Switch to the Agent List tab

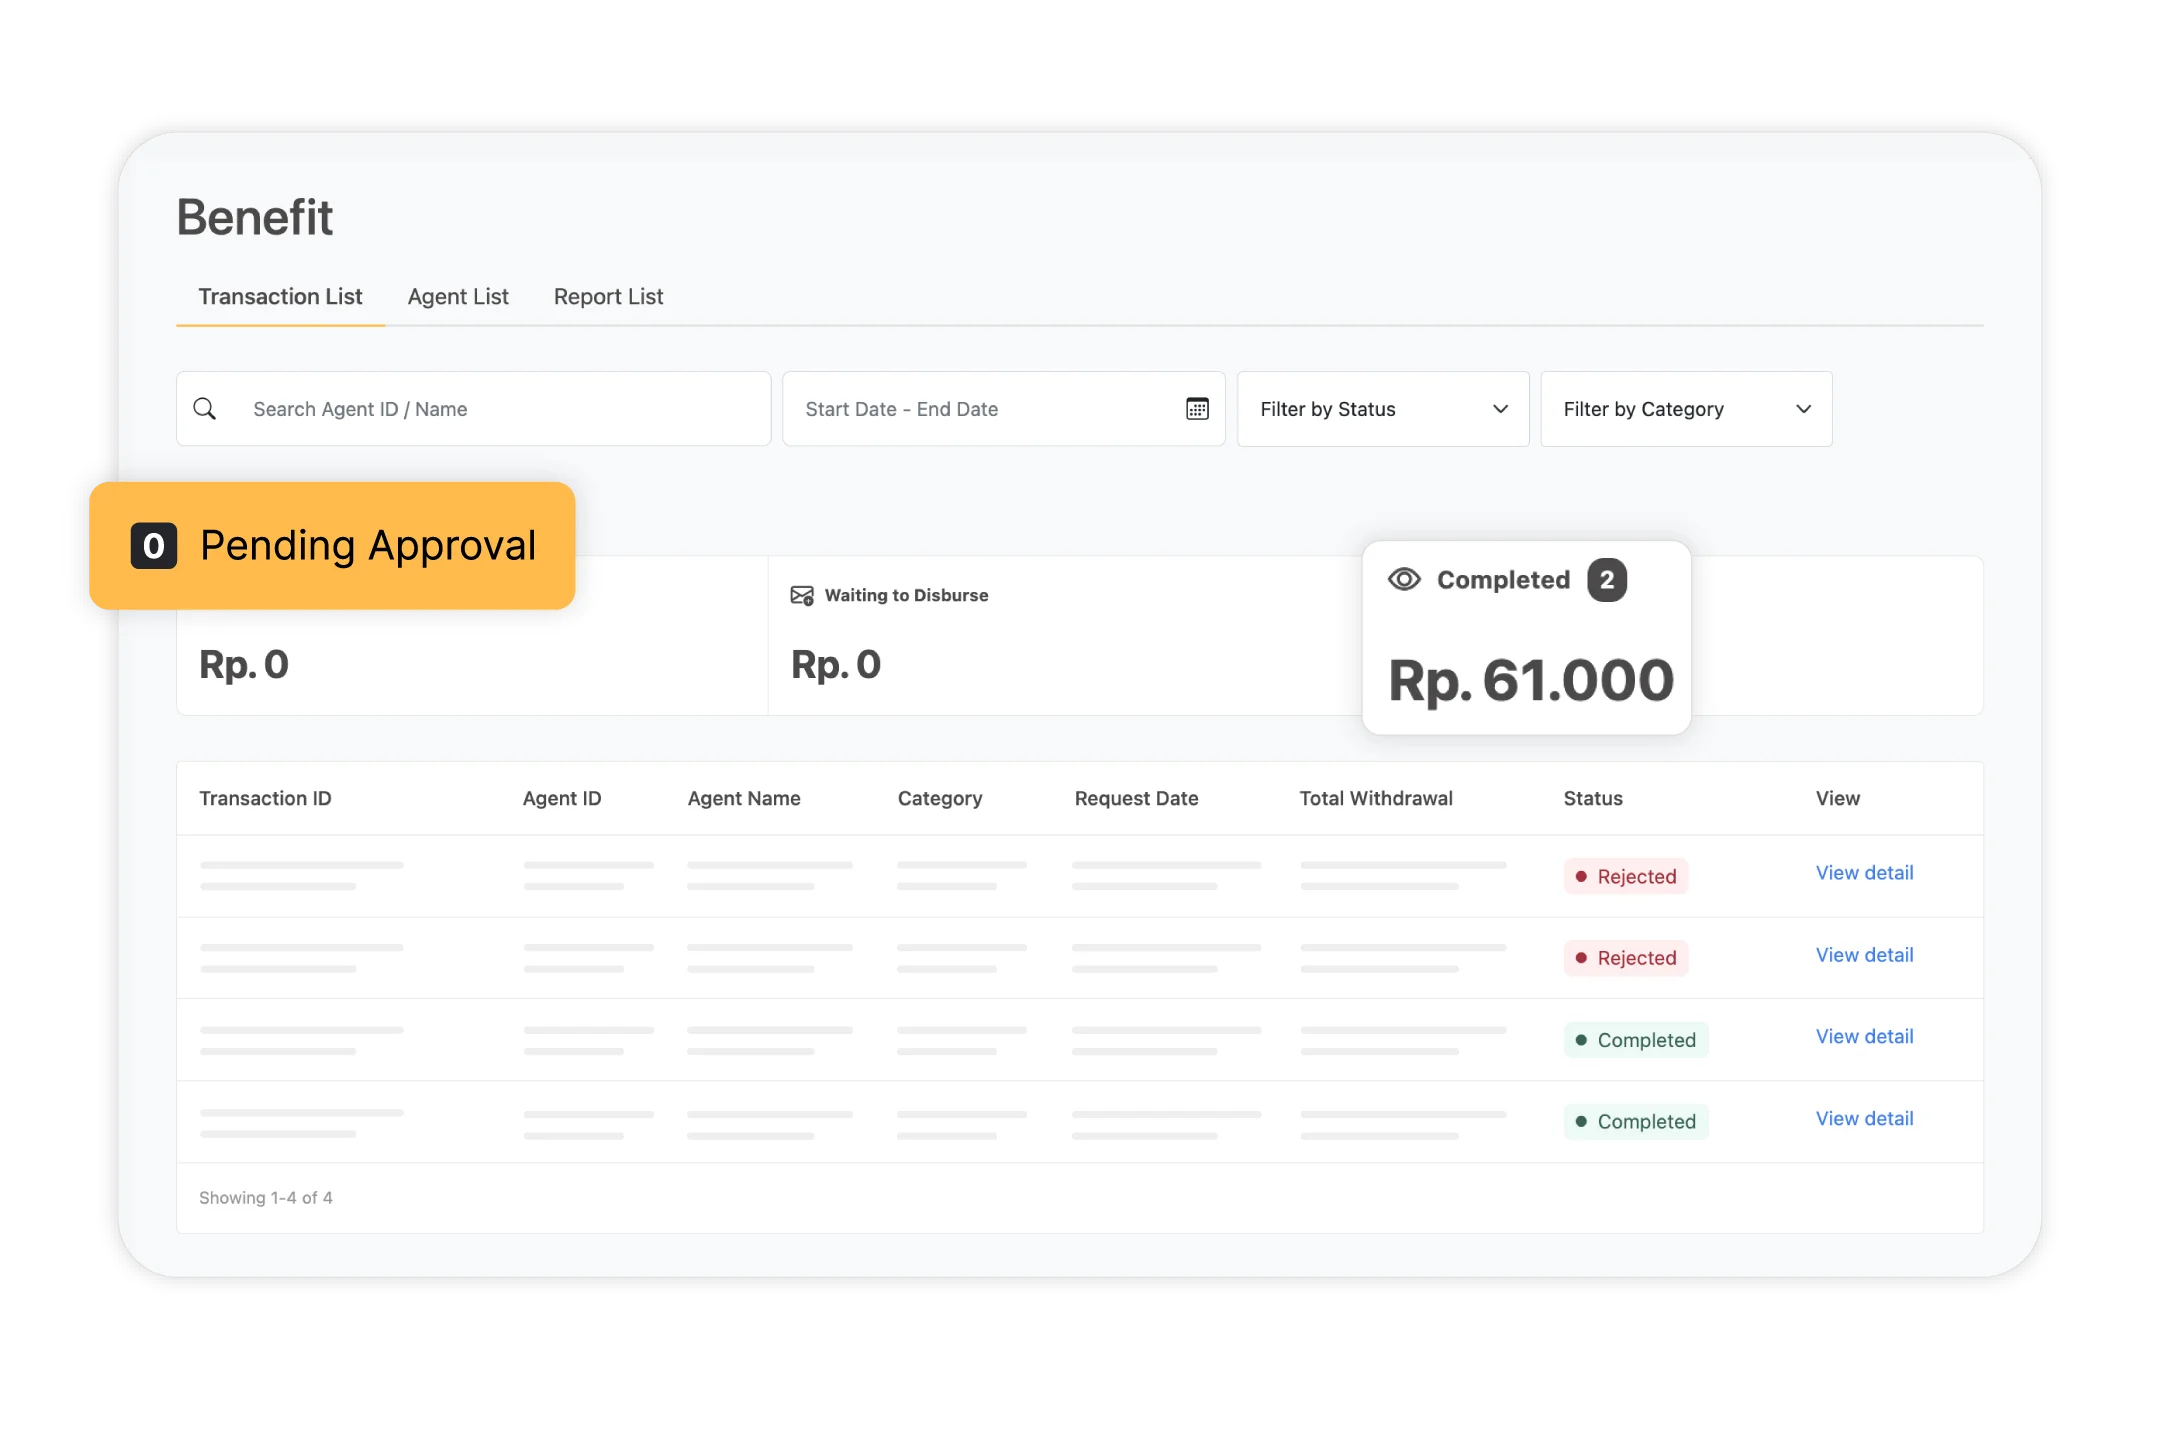pos(458,297)
